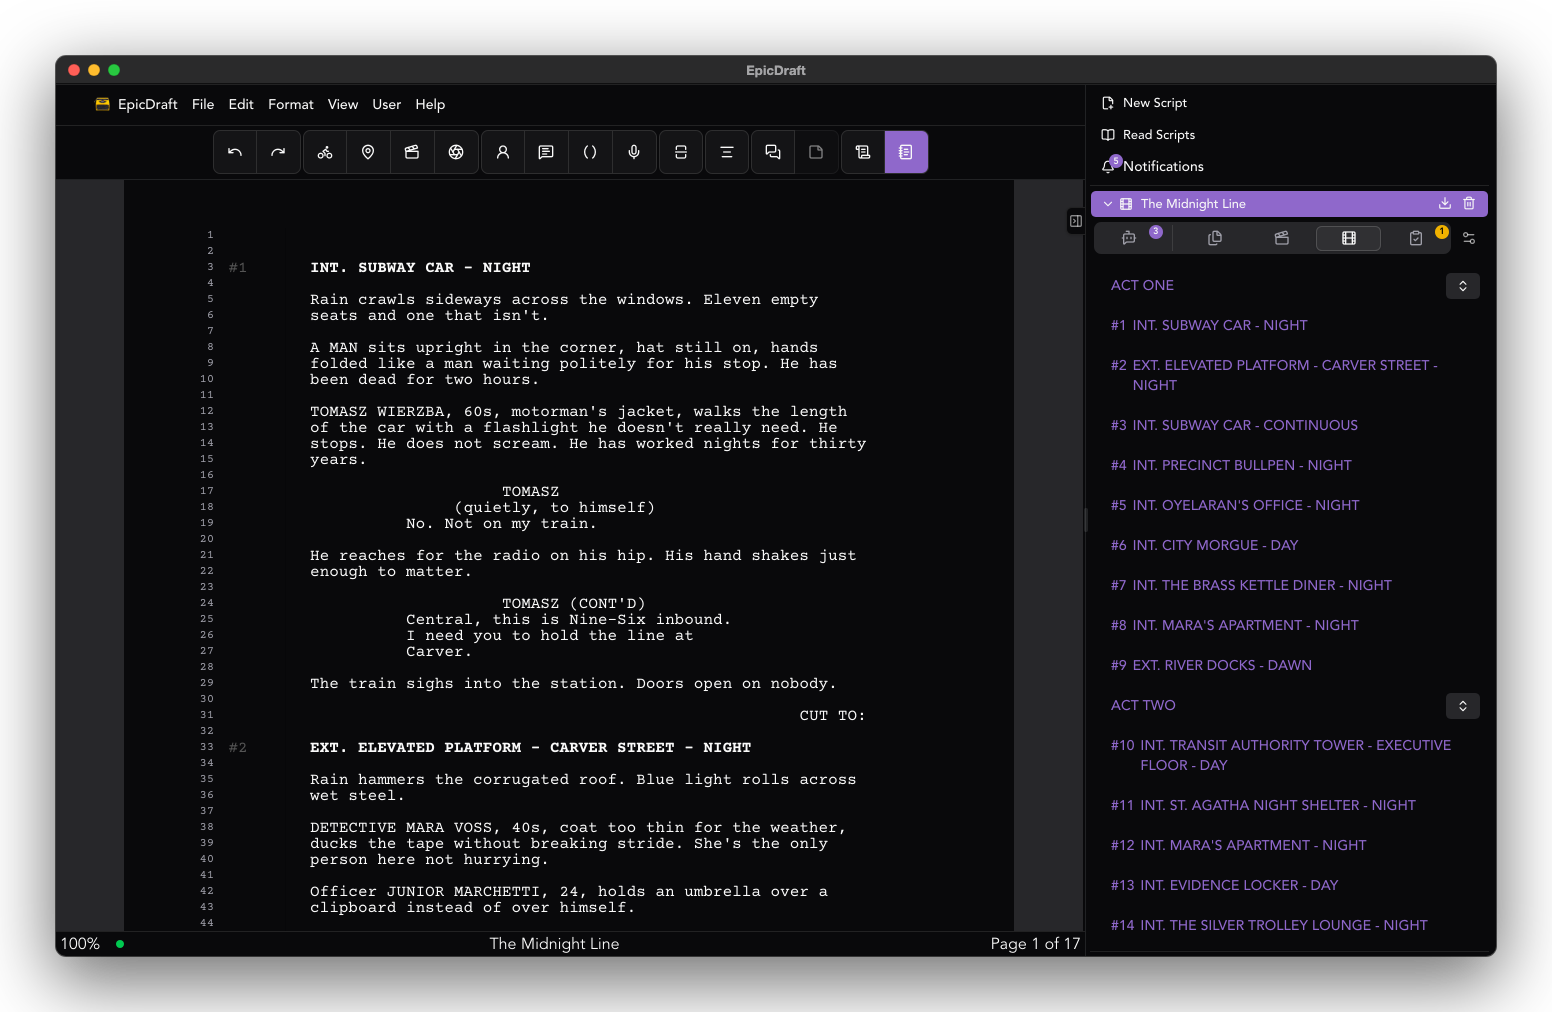
Task: Collapse The Midnight Line script chevron
Action: pos(1108,204)
